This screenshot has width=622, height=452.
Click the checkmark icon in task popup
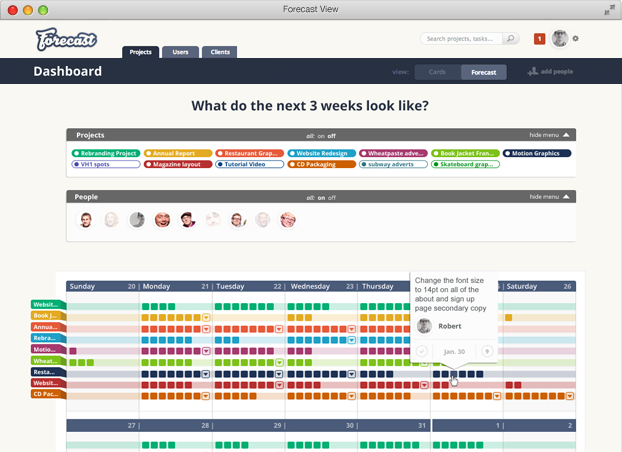coord(422,351)
